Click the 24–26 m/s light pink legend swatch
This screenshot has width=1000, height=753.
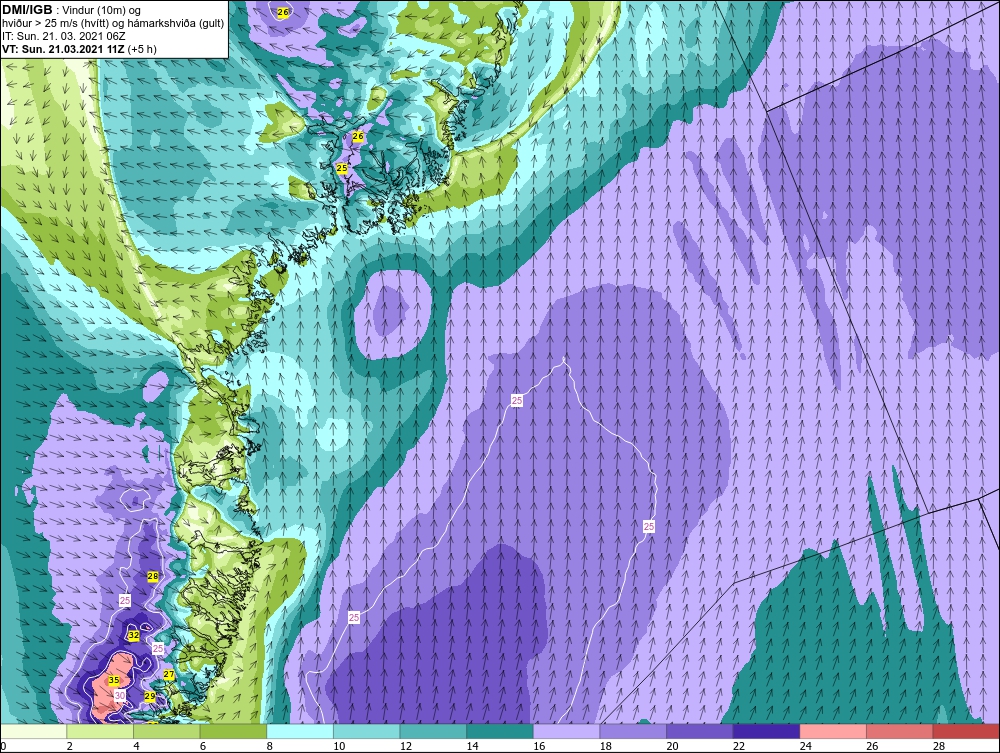[833, 731]
